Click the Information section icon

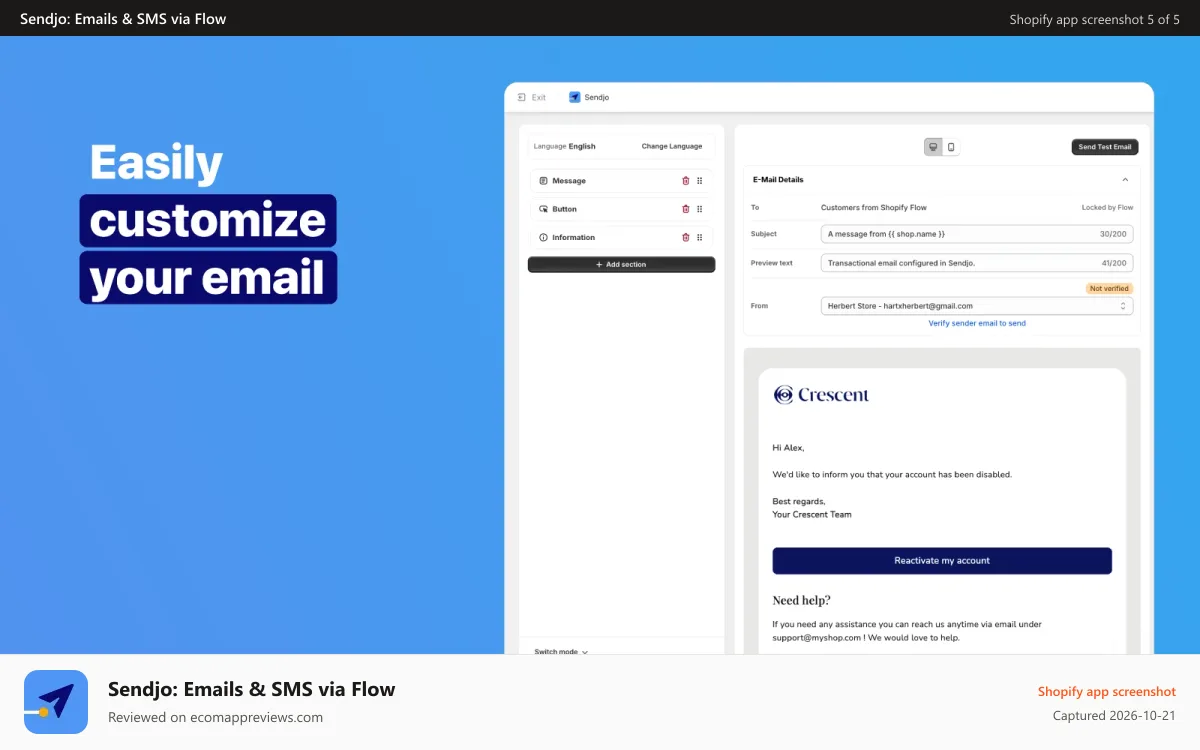[543, 237]
